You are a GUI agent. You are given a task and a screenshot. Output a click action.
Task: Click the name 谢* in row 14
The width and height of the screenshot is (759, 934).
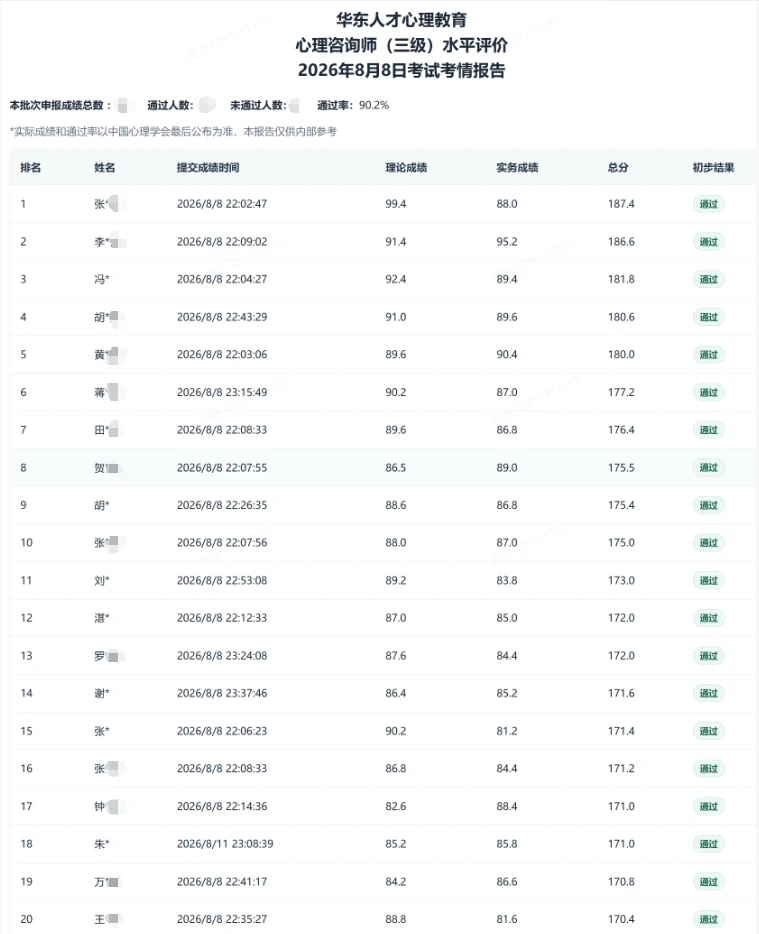click(102, 693)
